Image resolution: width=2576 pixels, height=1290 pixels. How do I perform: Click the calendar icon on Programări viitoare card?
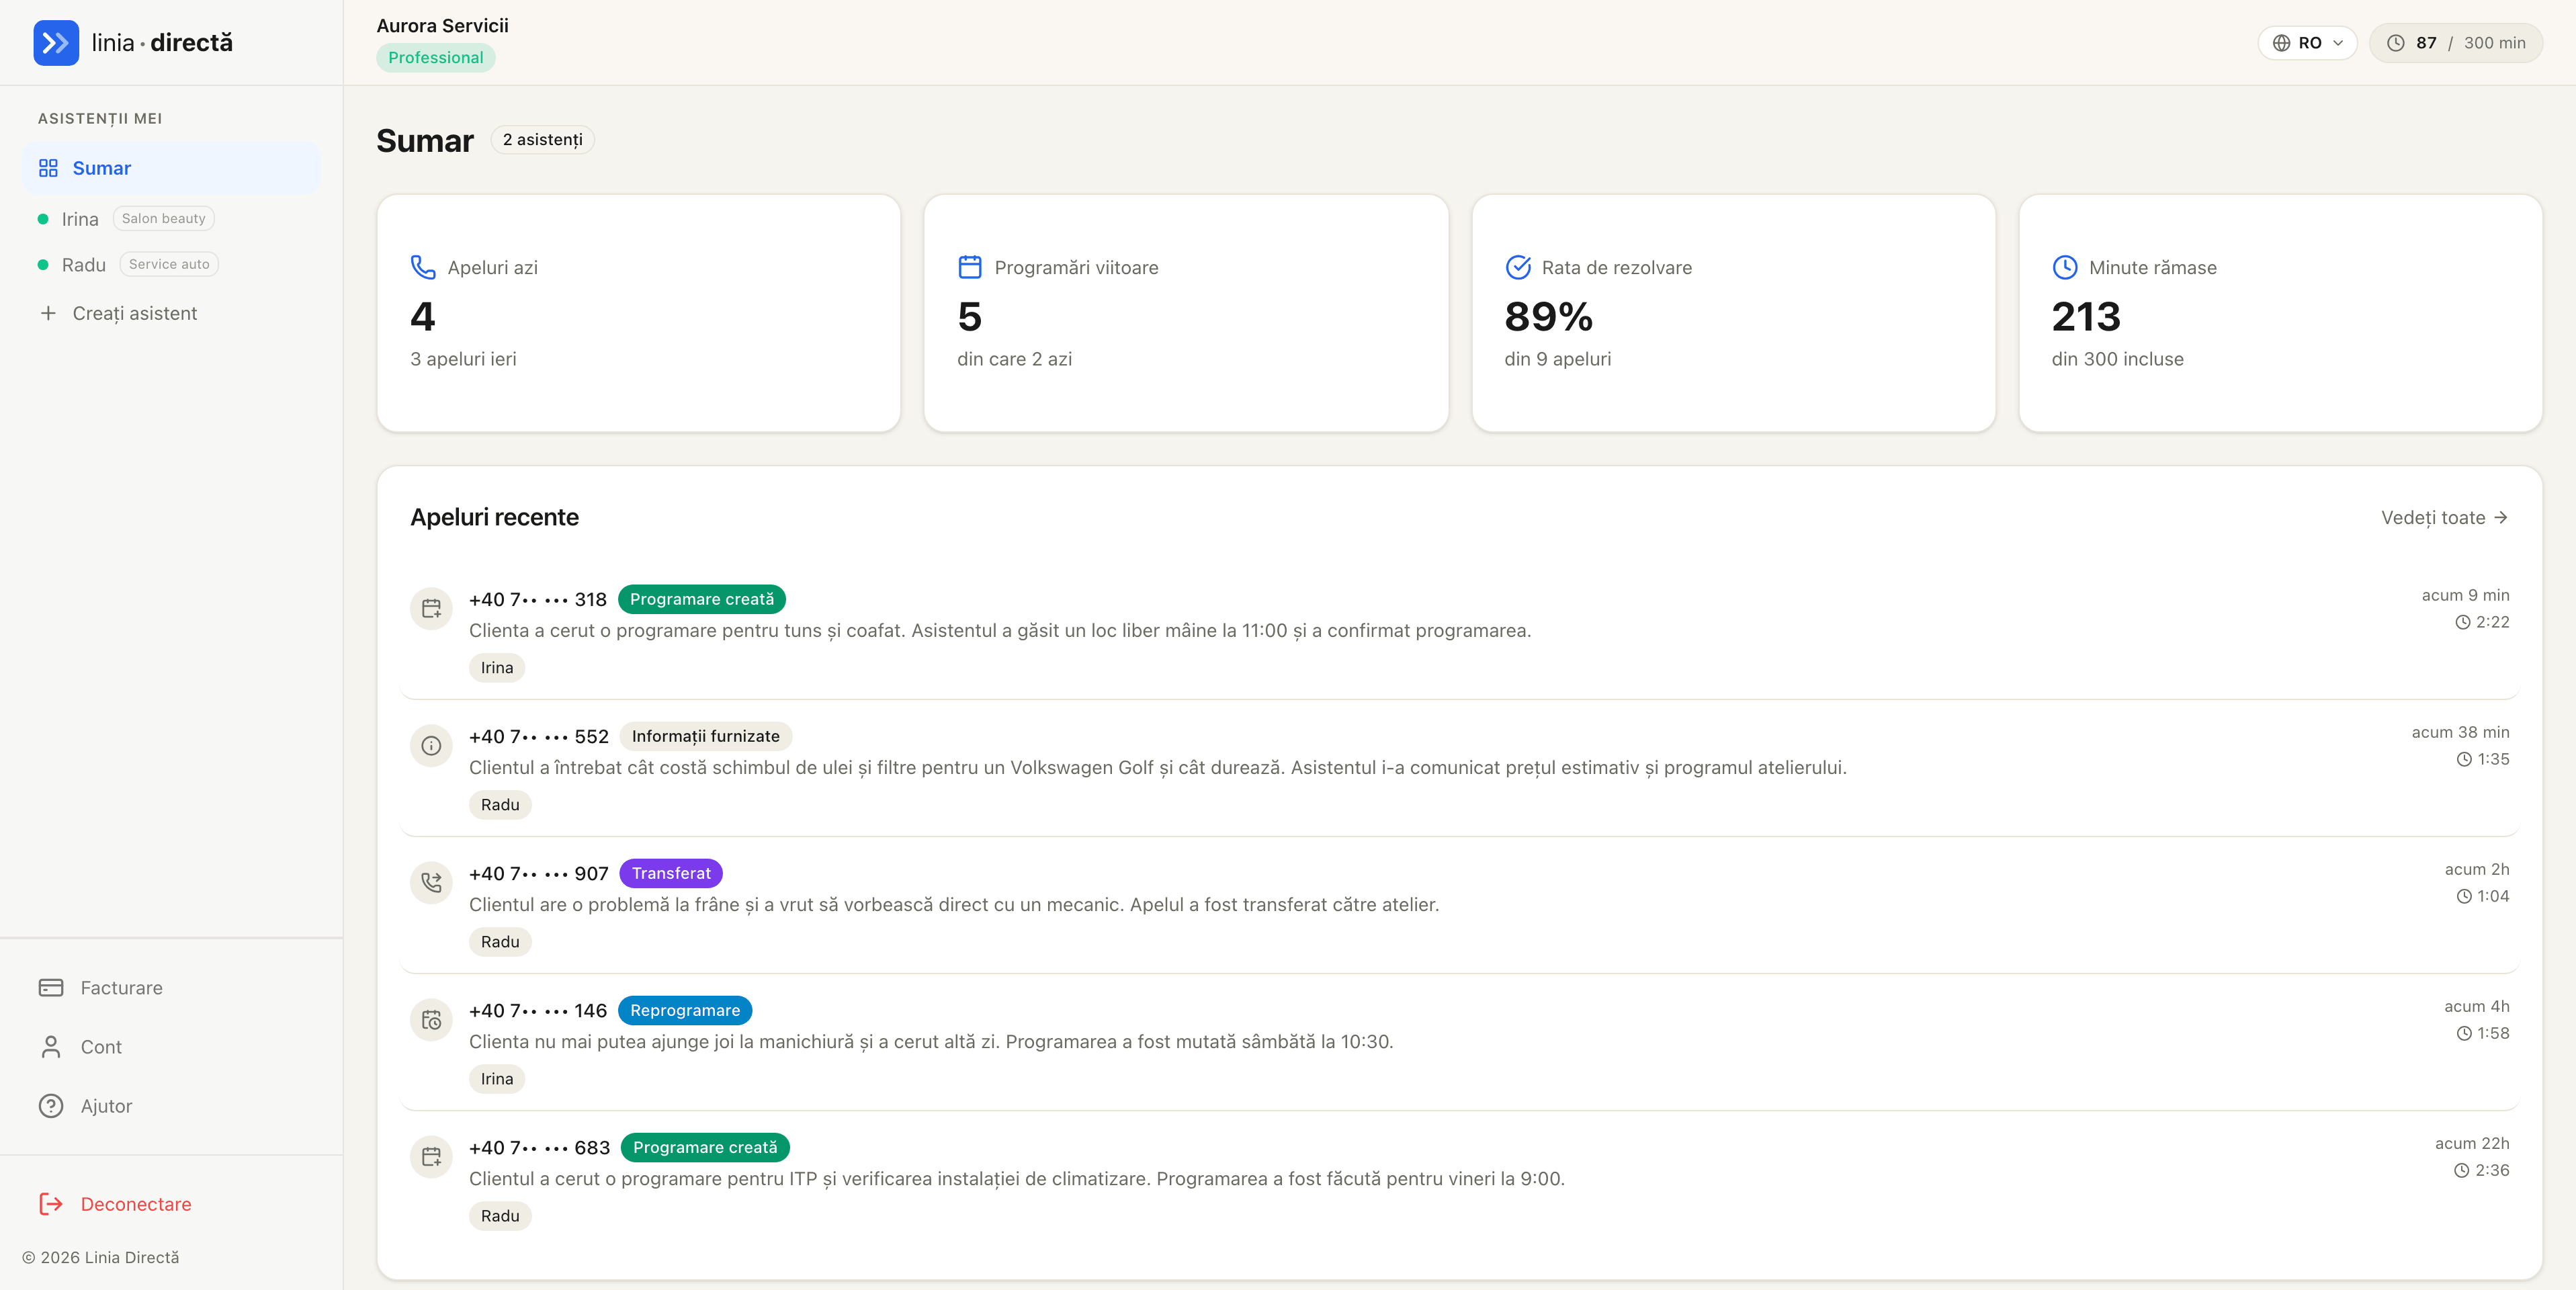[x=970, y=267]
